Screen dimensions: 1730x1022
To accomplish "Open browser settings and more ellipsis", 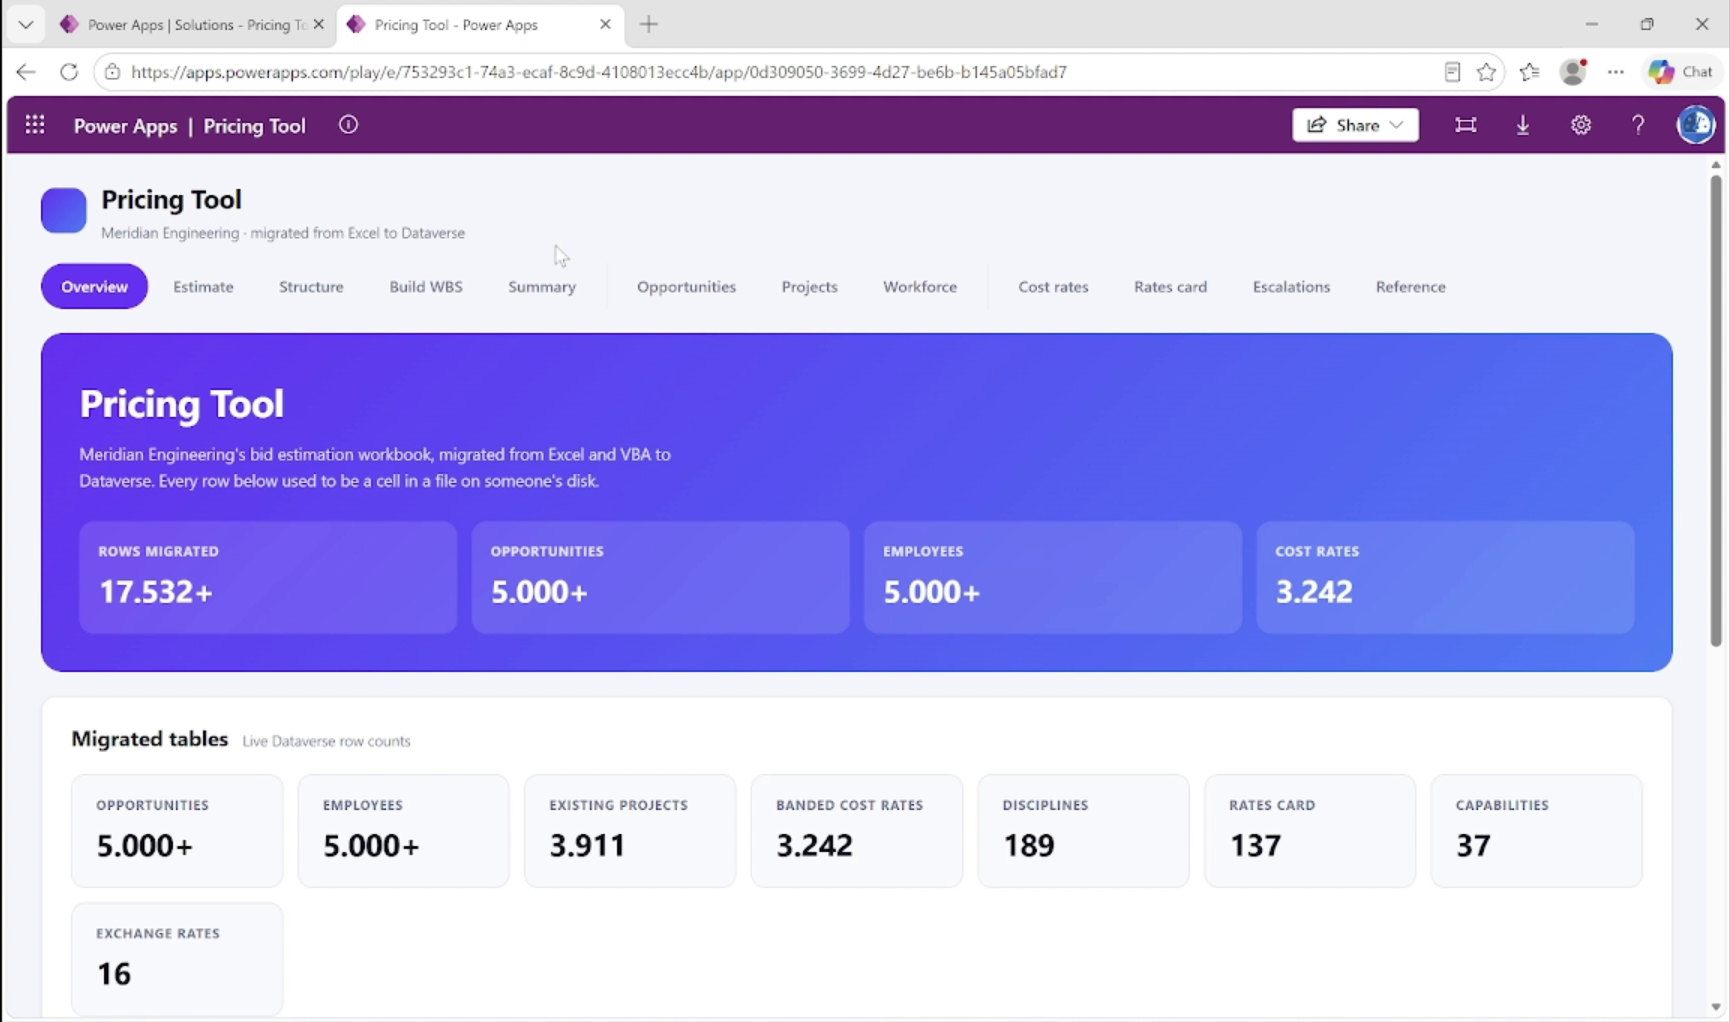I will (x=1616, y=72).
